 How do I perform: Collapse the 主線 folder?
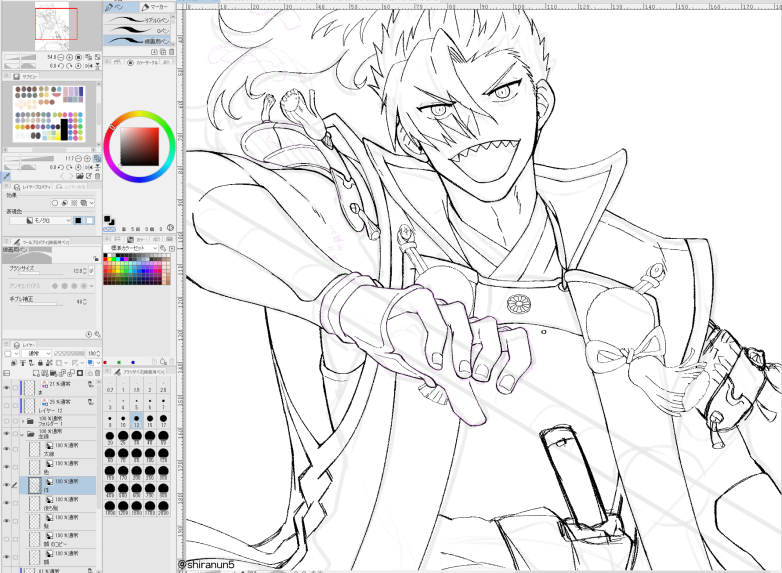coord(22,434)
